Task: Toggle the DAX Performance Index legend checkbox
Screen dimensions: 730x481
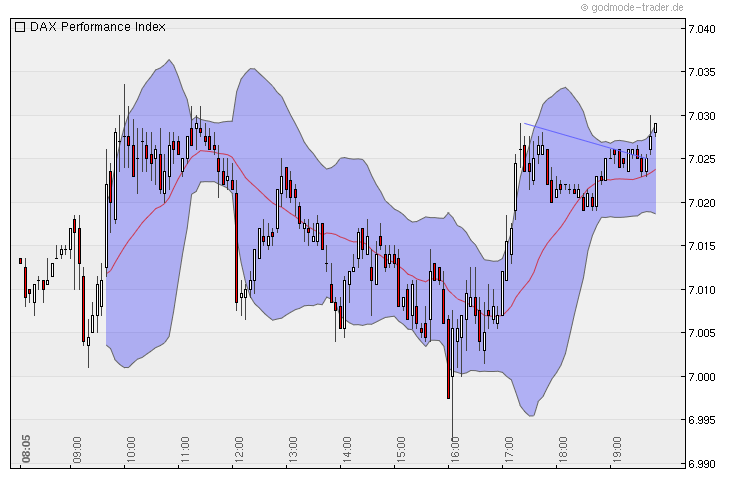Action: click(20, 27)
